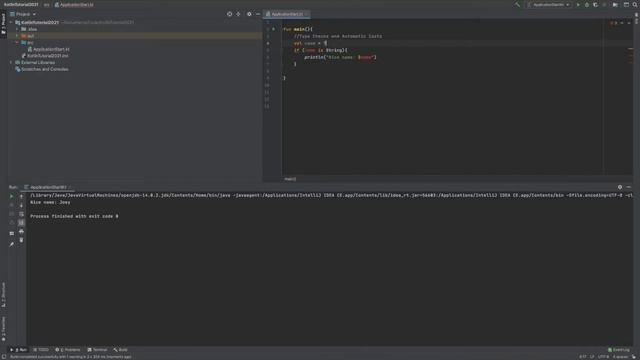Click the restore layout icon in Run panel
Image resolution: width=640 pixels, height=360 pixels.
pyautogui.click(x=11, y=233)
